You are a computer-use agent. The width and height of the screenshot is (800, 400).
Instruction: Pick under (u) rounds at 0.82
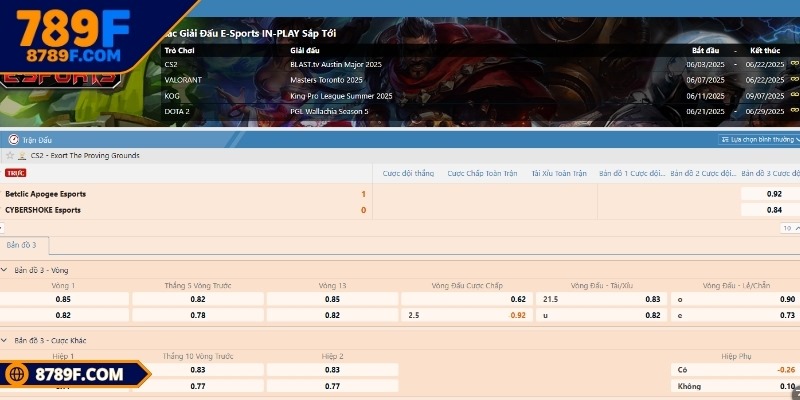[602, 315]
